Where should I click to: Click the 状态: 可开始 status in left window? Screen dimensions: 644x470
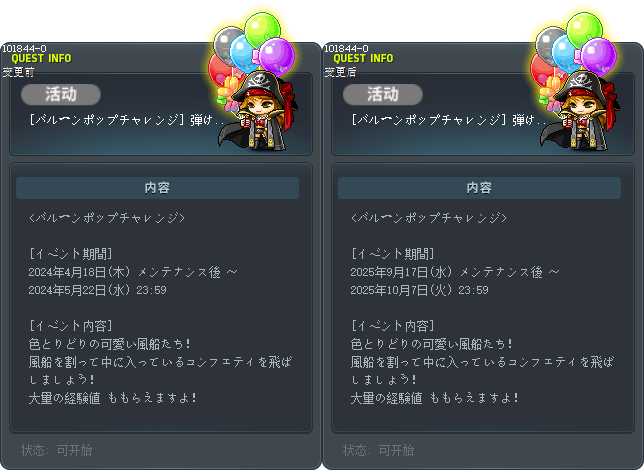click(x=57, y=450)
